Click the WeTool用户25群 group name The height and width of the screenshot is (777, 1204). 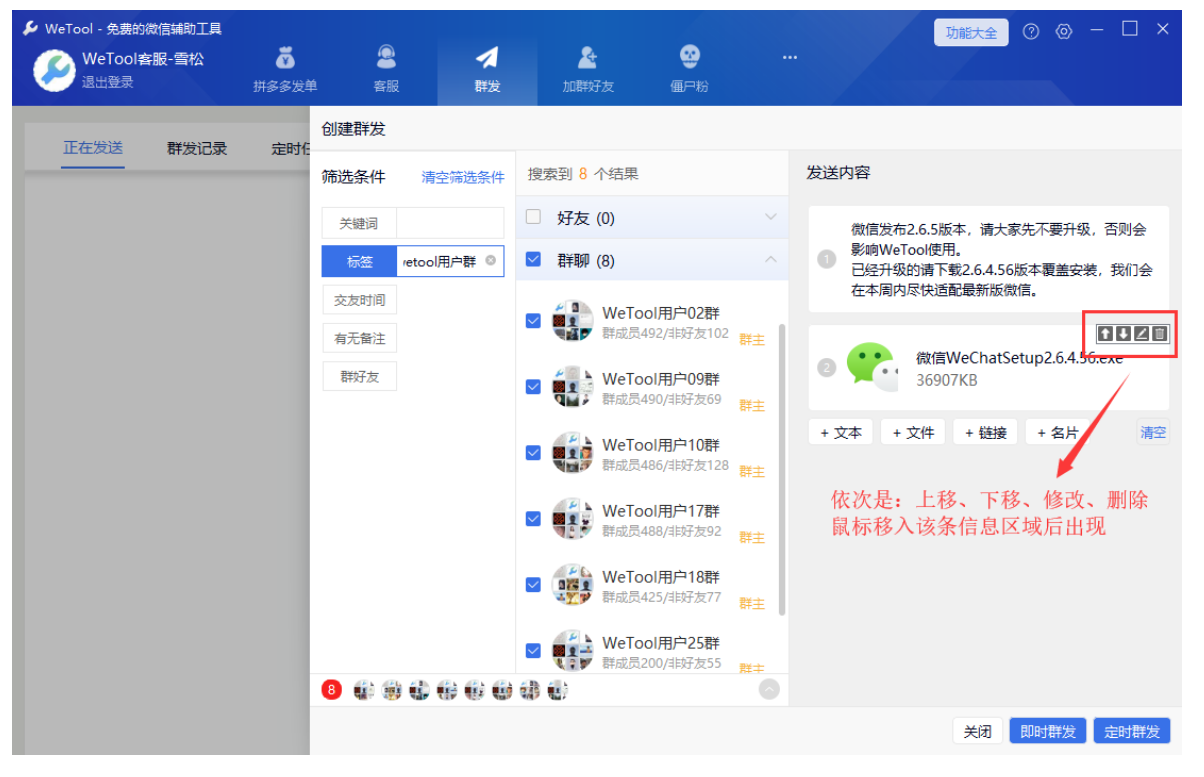tap(660, 643)
